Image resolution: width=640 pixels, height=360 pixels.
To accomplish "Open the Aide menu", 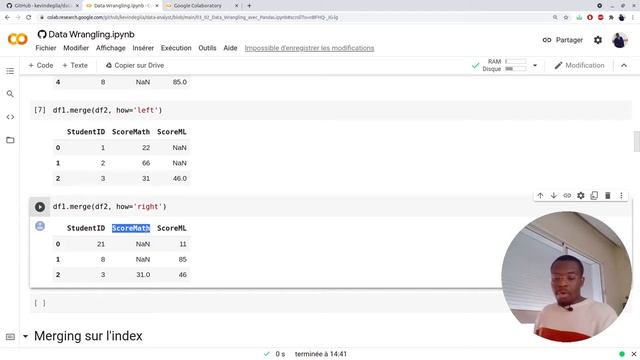I will 230,48.
